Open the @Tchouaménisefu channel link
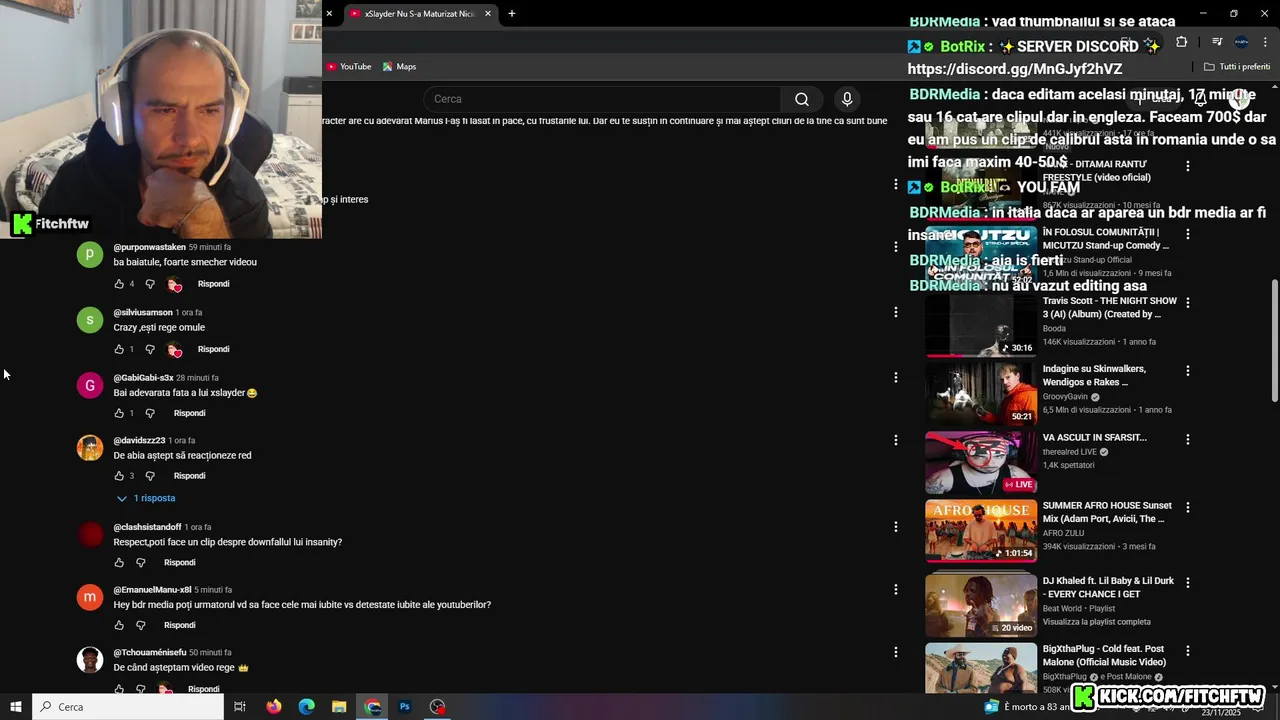 click(x=149, y=653)
